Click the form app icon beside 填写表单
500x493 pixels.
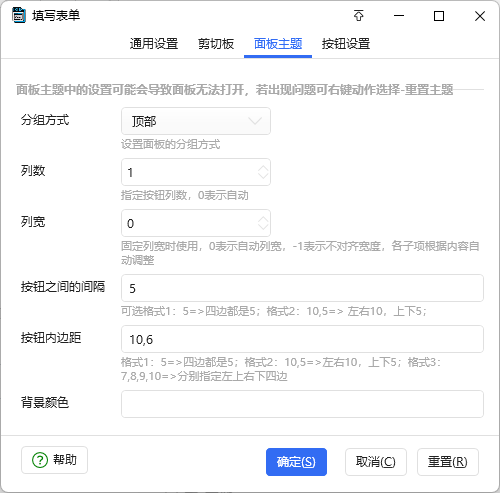[19, 15]
